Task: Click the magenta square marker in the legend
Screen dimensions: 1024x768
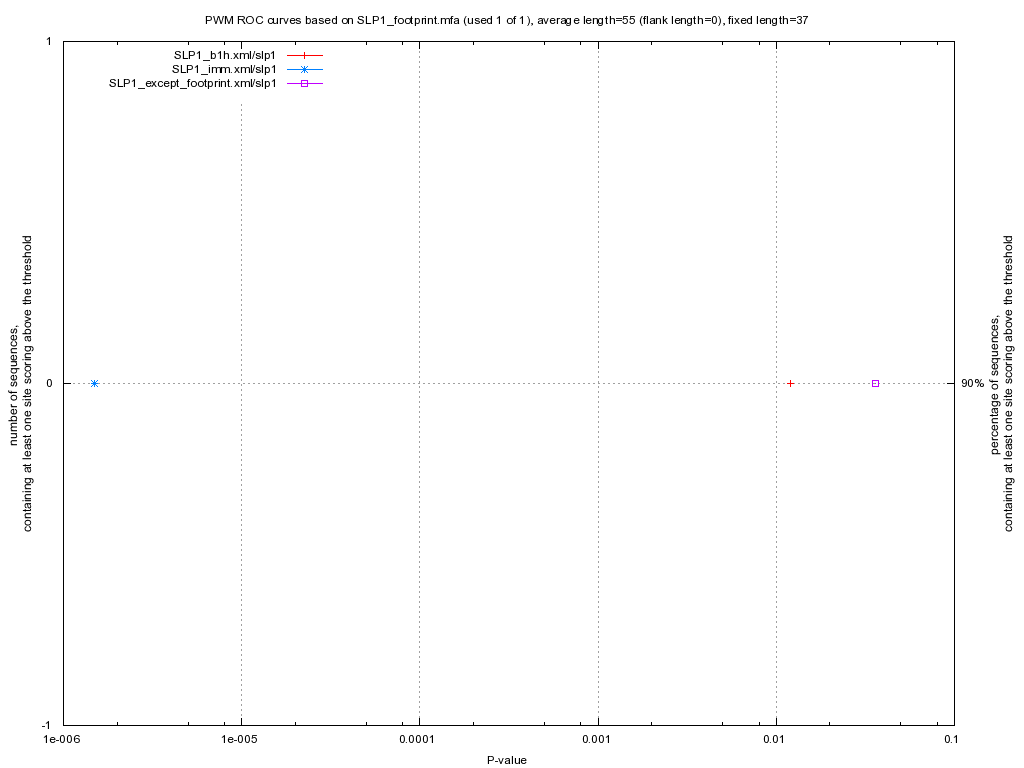Action: tap(305, 83)
